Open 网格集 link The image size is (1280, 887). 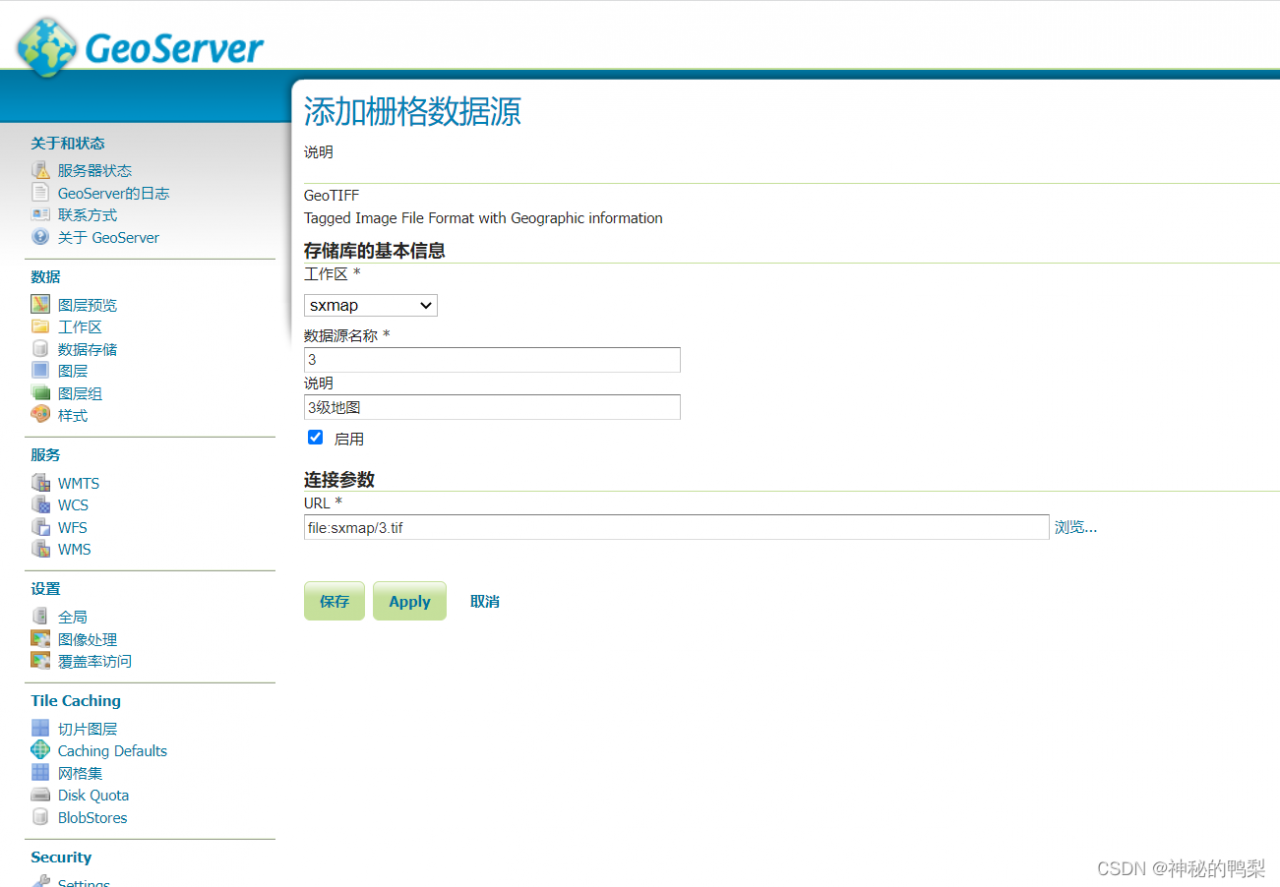click(x=80, y=773)
